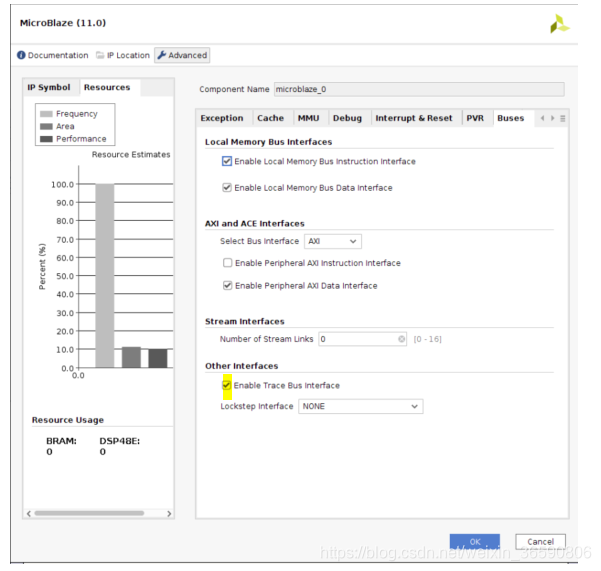Click the Area legend color swatch
This screenshot has width=601, height=571.
pos(46,126)
